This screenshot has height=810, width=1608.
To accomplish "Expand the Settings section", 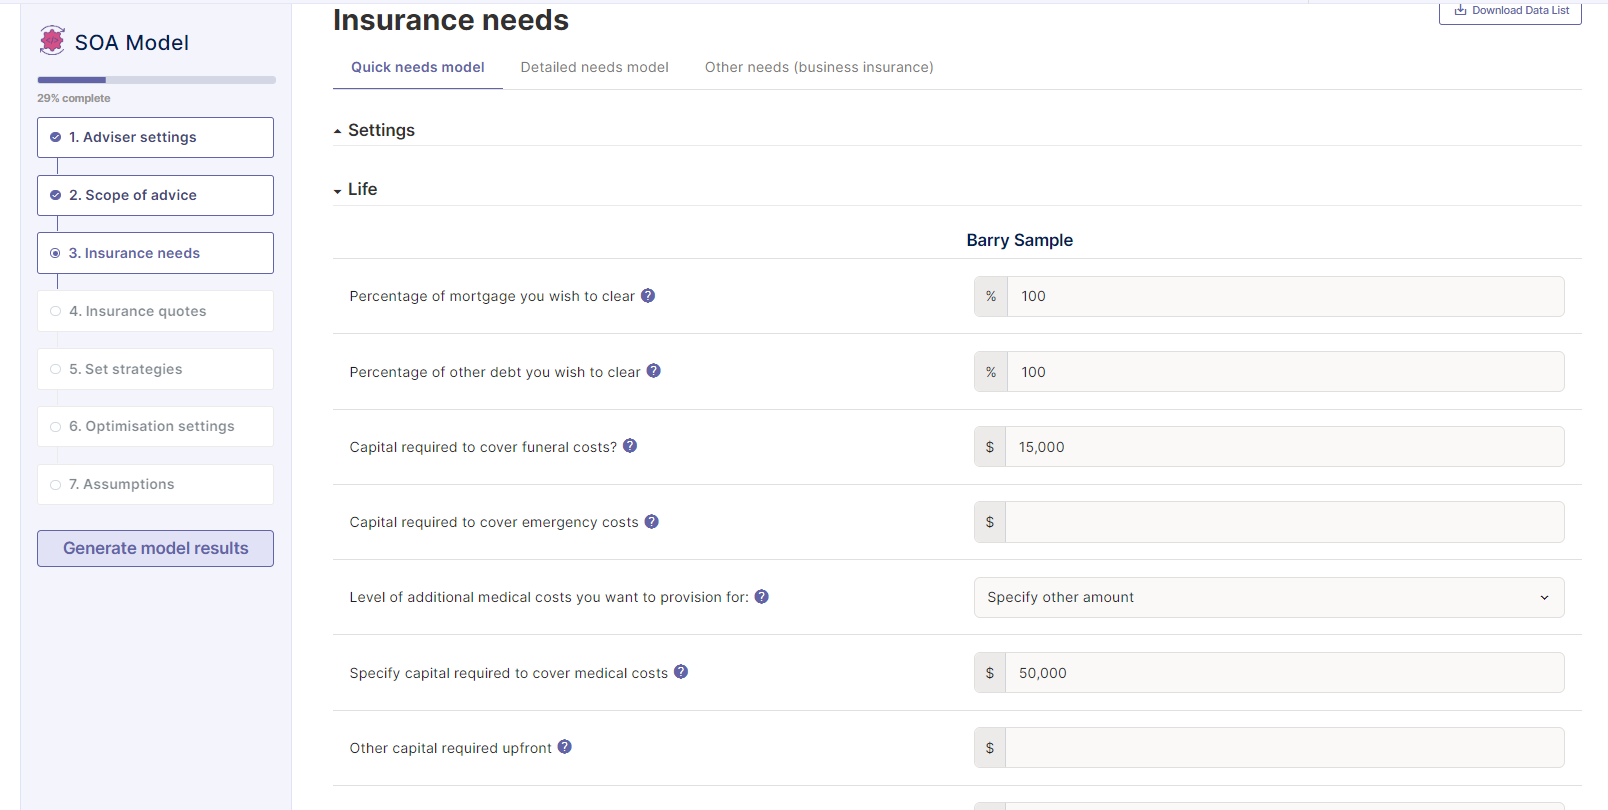I will (374, 130).
